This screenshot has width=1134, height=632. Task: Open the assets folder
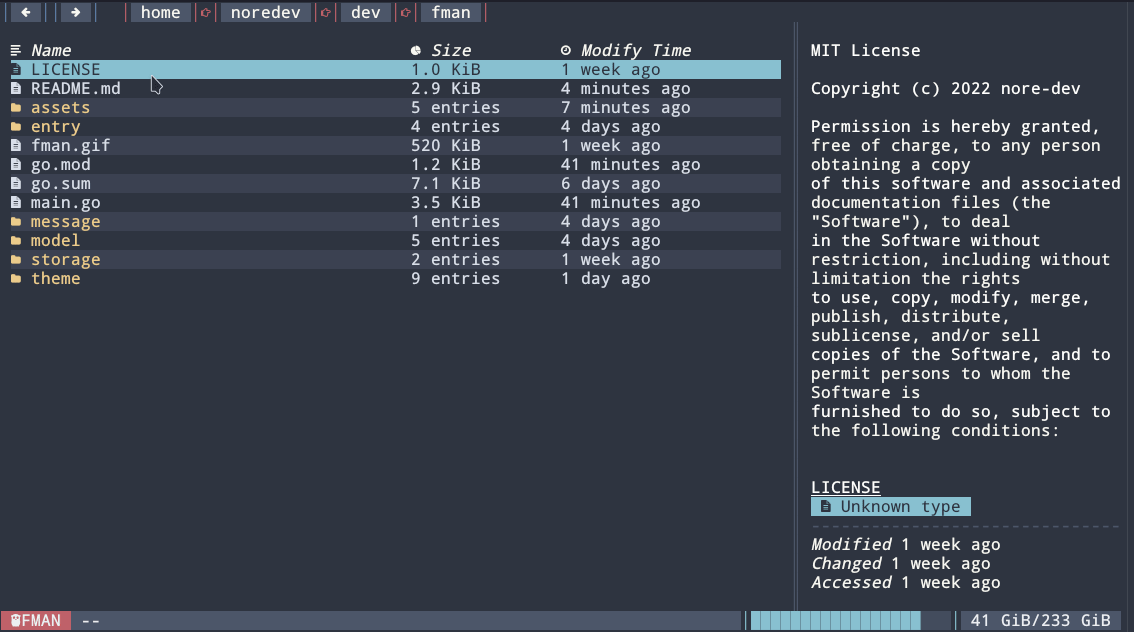[x=60, y=108]
